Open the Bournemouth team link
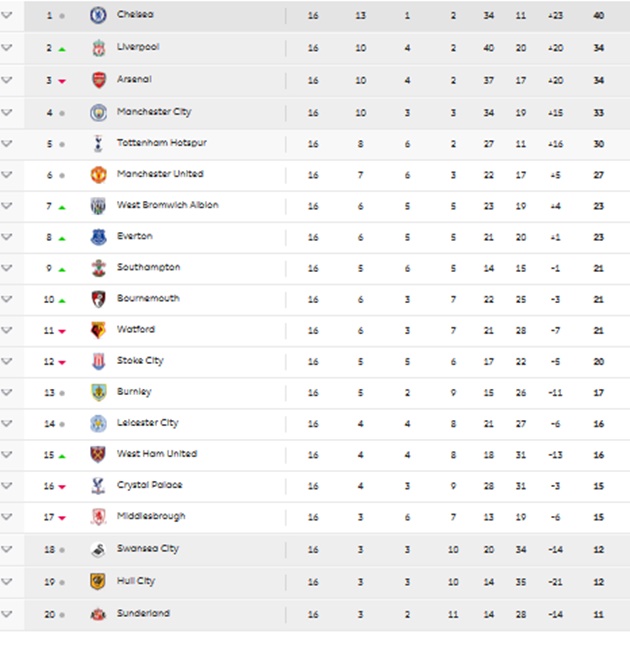Viewport: 630px width, 645px height. point(148,299)
